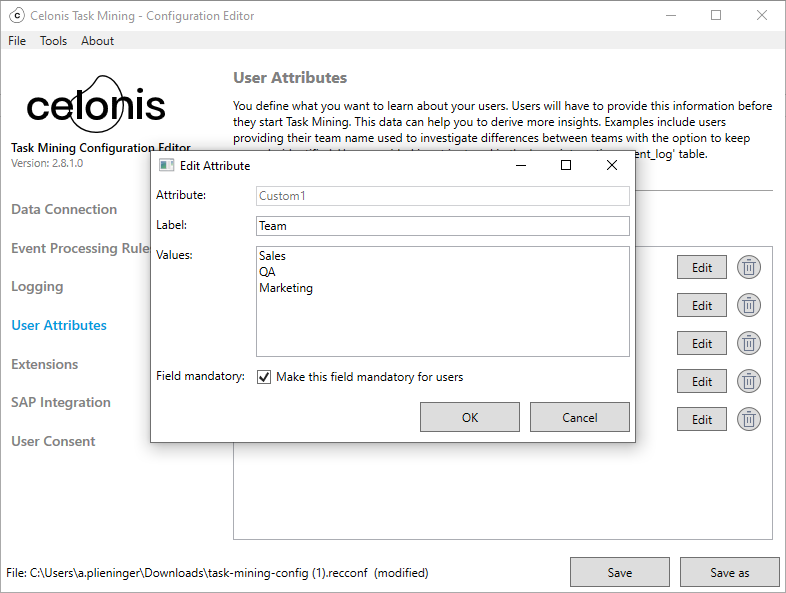Maximize the Edit Attribute dialog
This screenshot has height=593, width=786.
(x=566, y=165)
